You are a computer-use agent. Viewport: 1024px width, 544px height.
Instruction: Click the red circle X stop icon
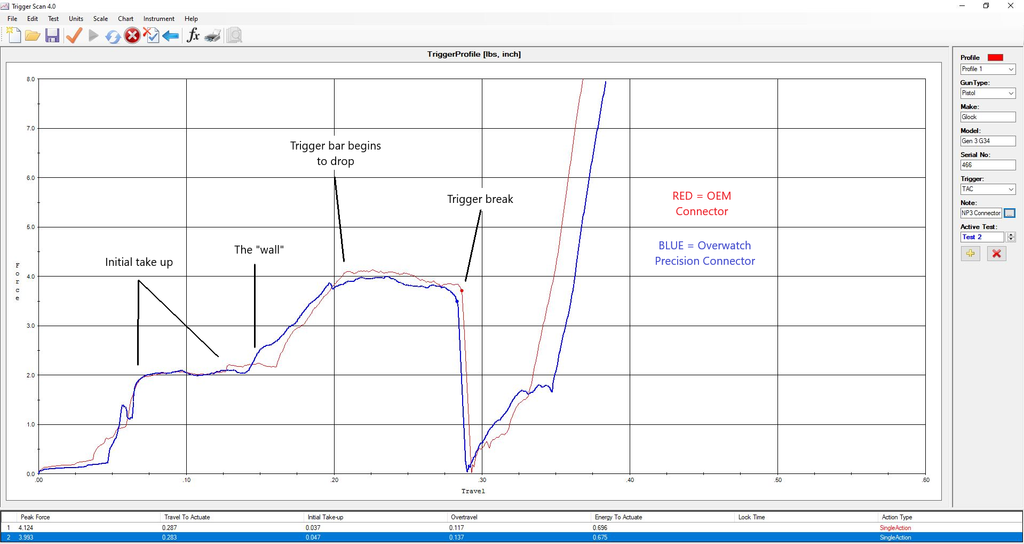tap(132, 35)
